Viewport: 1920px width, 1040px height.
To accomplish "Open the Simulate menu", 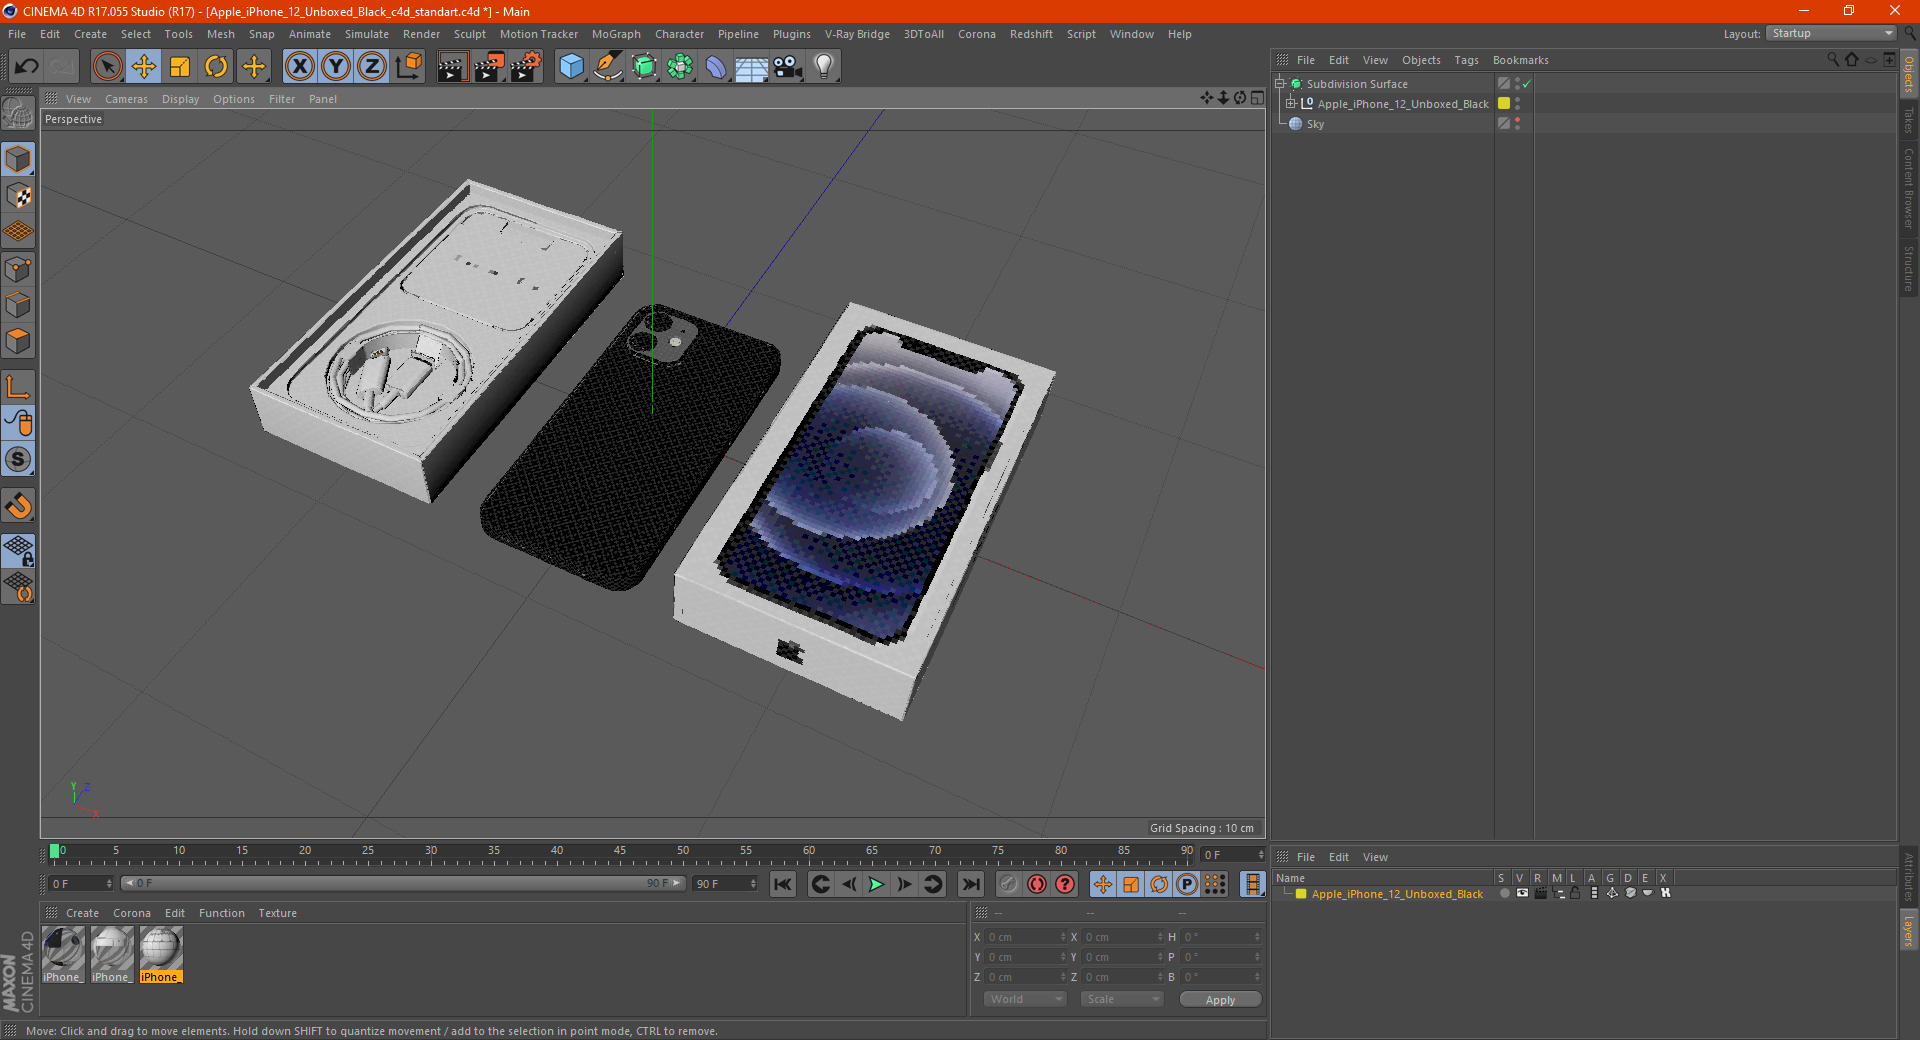I will [x=367, y=34].
